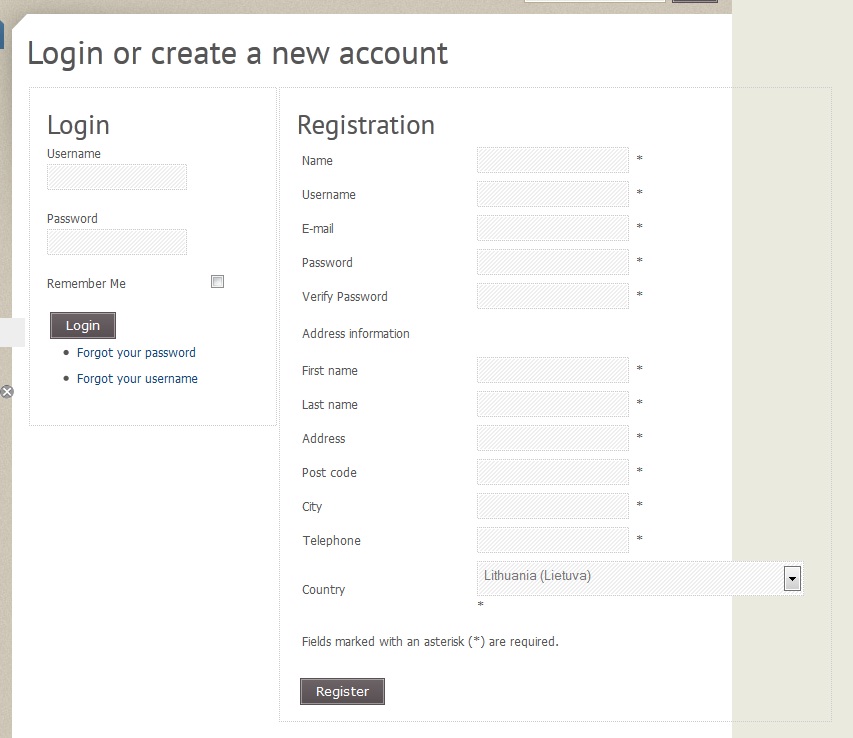Click the Registration Username input box
Screen dimensions: 853x738
553,194
